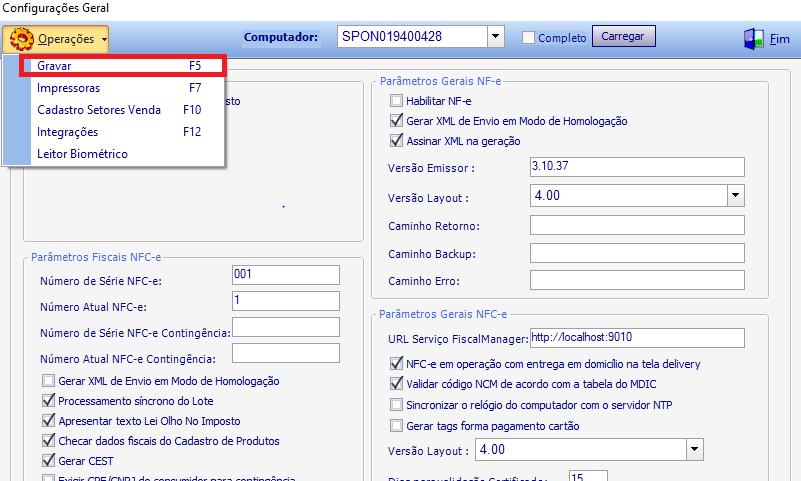
Task: Enable Sincronizar relógio com servidor NTP
Action: tap(396, 405)
